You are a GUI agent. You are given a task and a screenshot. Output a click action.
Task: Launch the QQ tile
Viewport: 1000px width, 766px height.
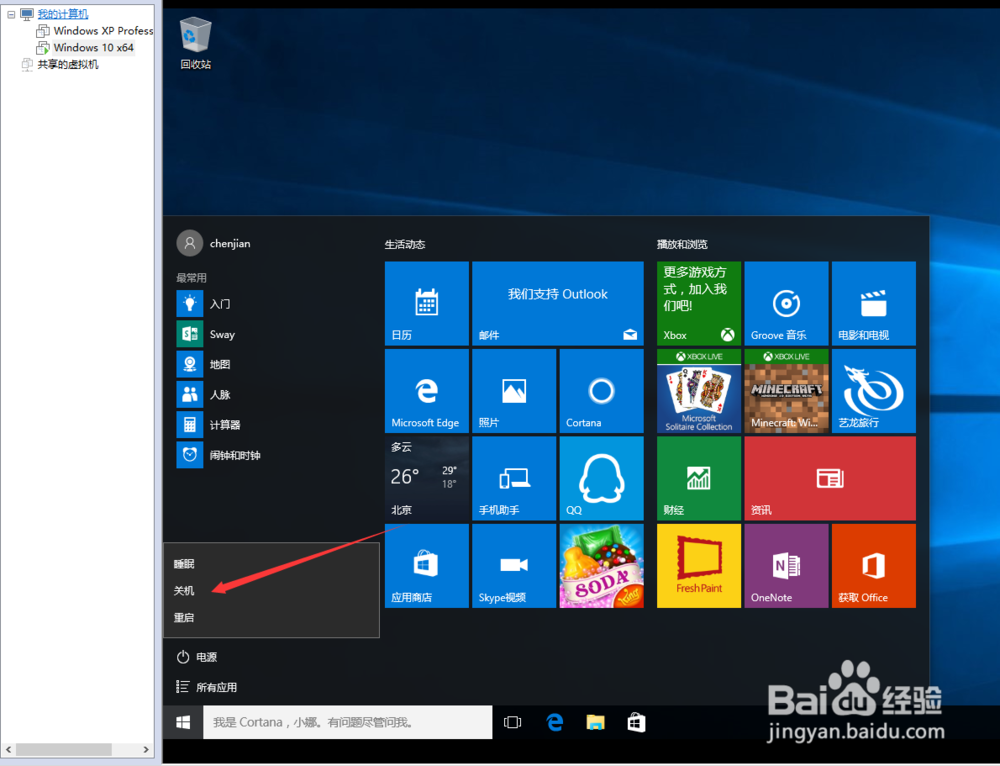click(601, 478)
